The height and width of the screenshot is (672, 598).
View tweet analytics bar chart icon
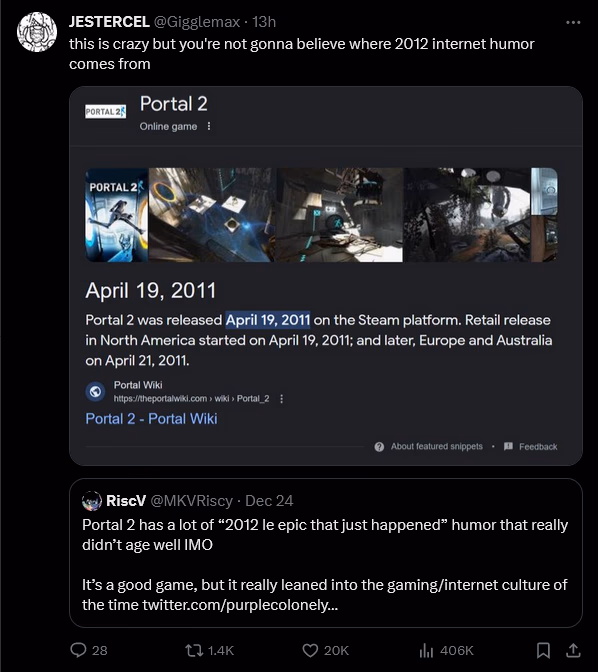click(x=426, y=651)
